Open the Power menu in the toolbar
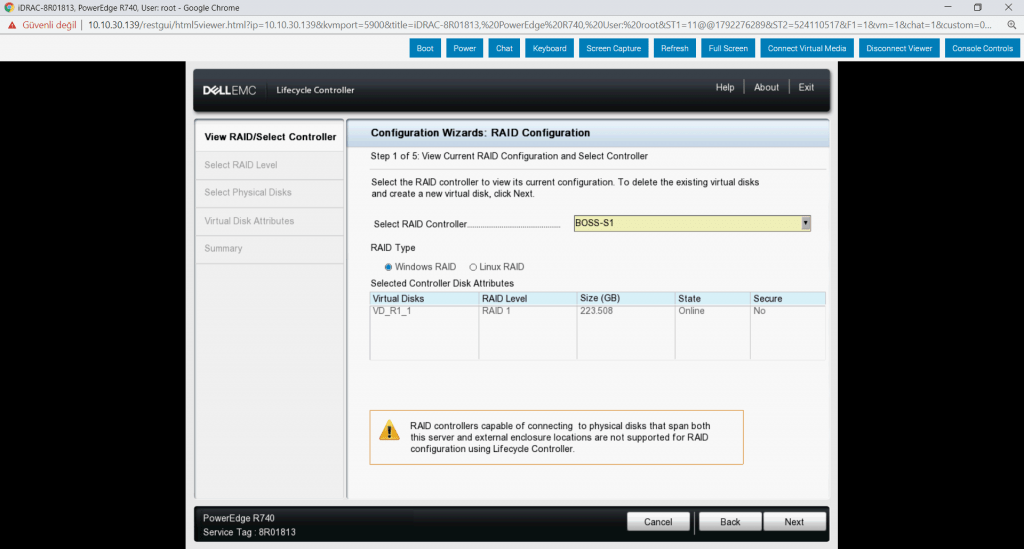The image size is (1024, 549). tap(464, 48)
